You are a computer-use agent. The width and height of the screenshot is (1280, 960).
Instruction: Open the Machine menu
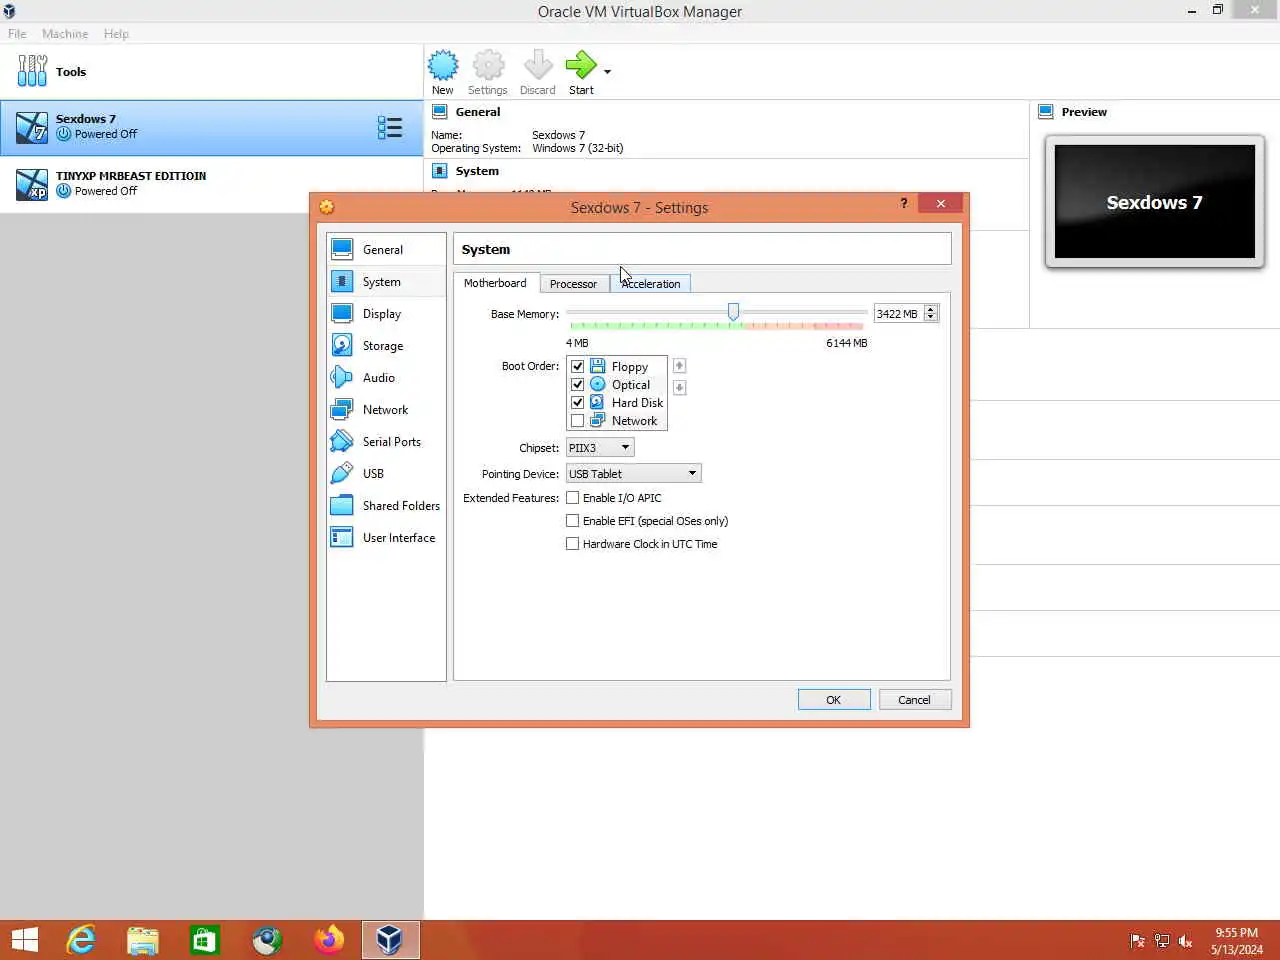[65, 34]
